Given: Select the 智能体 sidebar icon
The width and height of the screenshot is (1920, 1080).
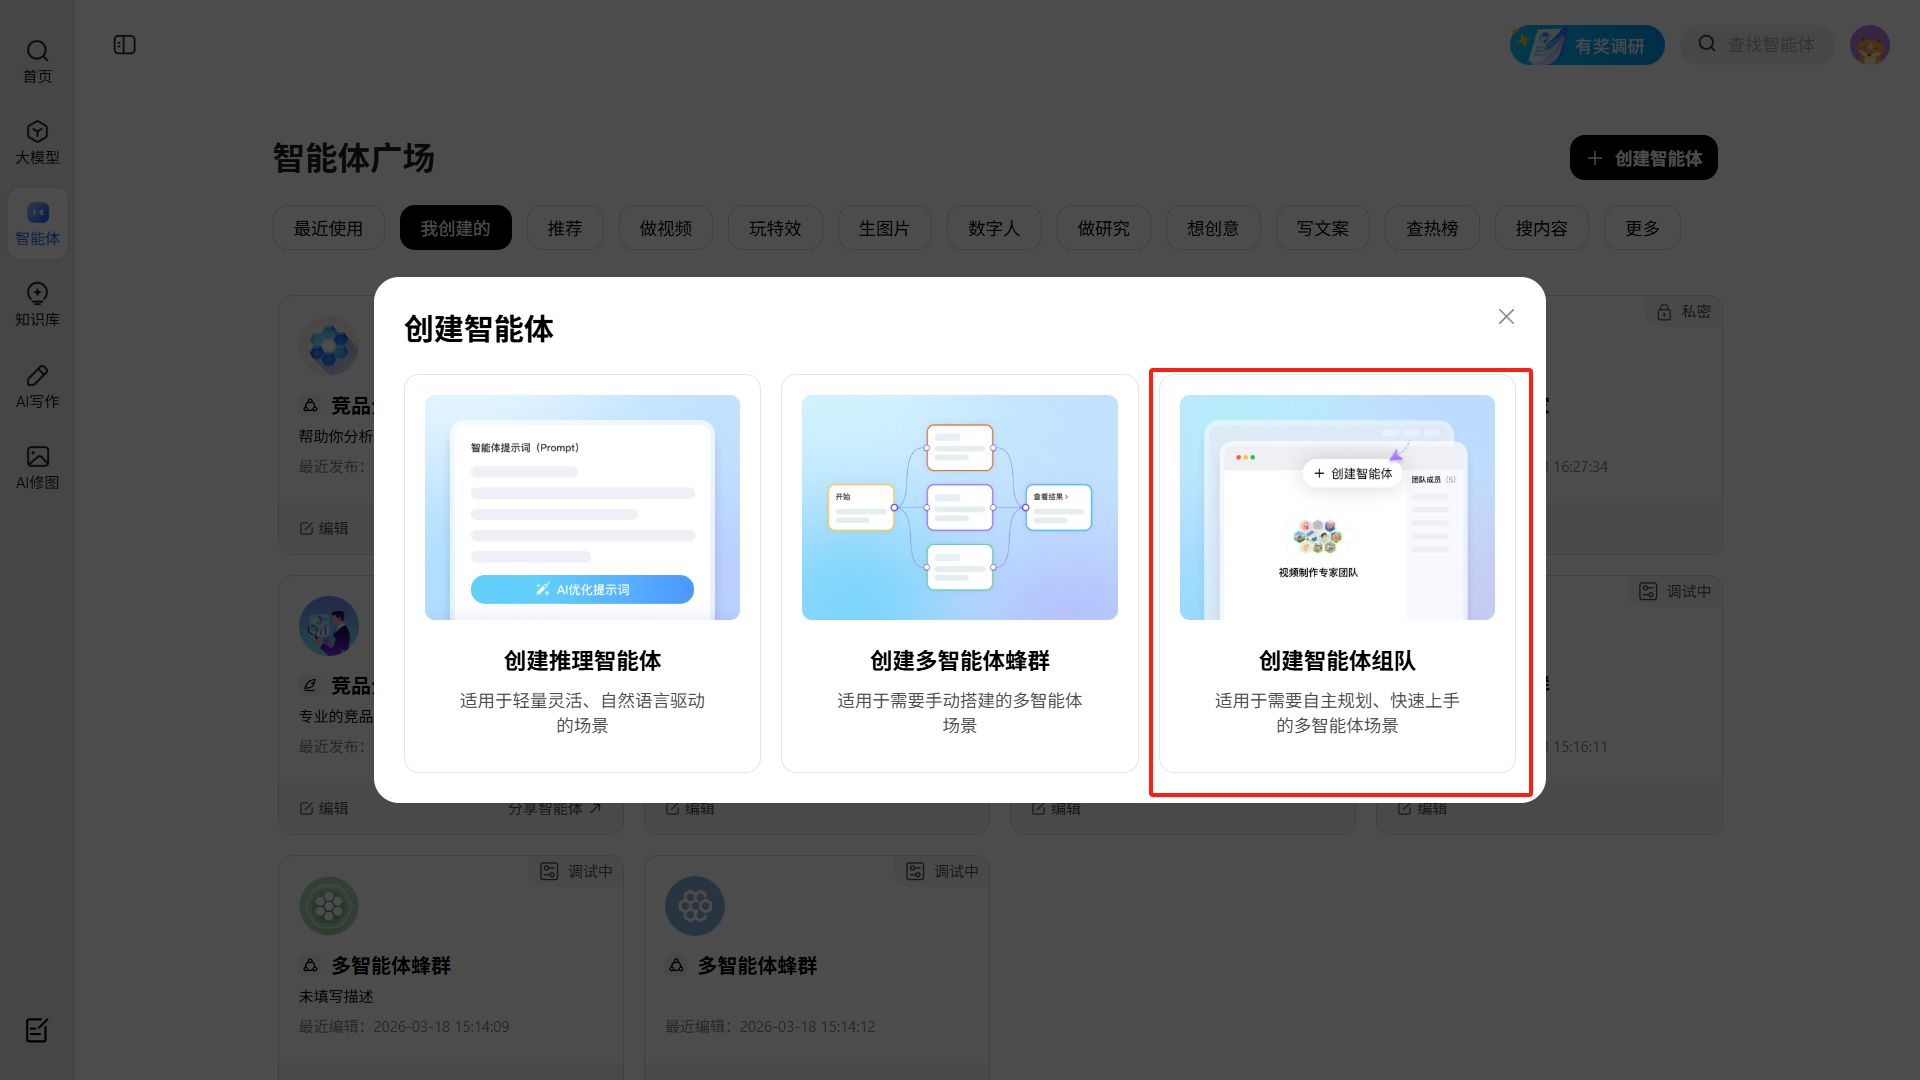Looking at the screenshot, I should 37,223.
